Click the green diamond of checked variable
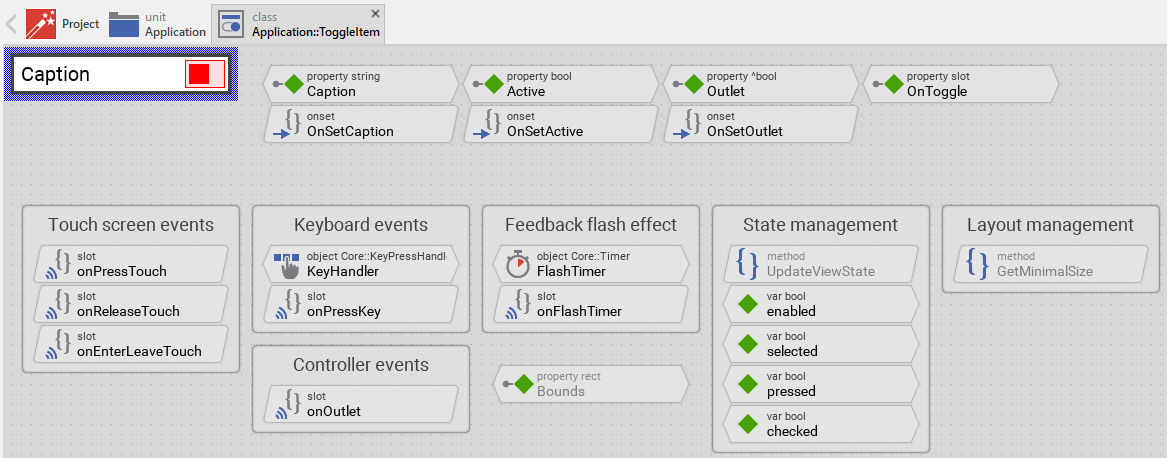1167x458 pixels. 747,425
